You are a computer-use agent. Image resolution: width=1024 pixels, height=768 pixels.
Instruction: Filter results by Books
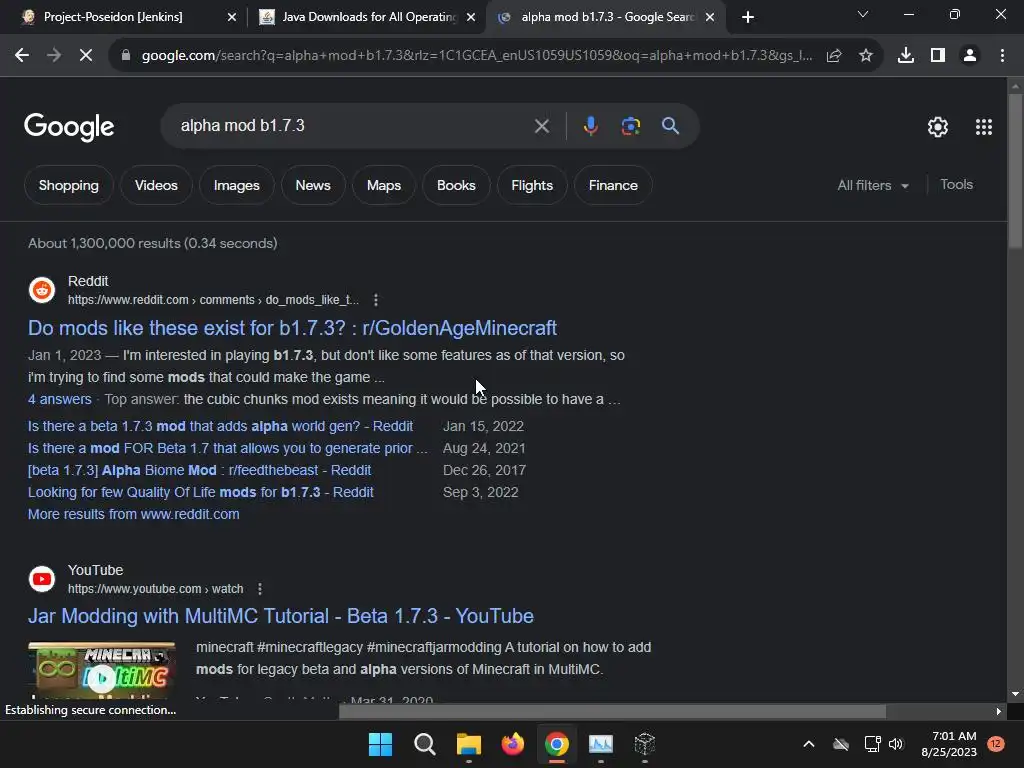tap(456, 185)
